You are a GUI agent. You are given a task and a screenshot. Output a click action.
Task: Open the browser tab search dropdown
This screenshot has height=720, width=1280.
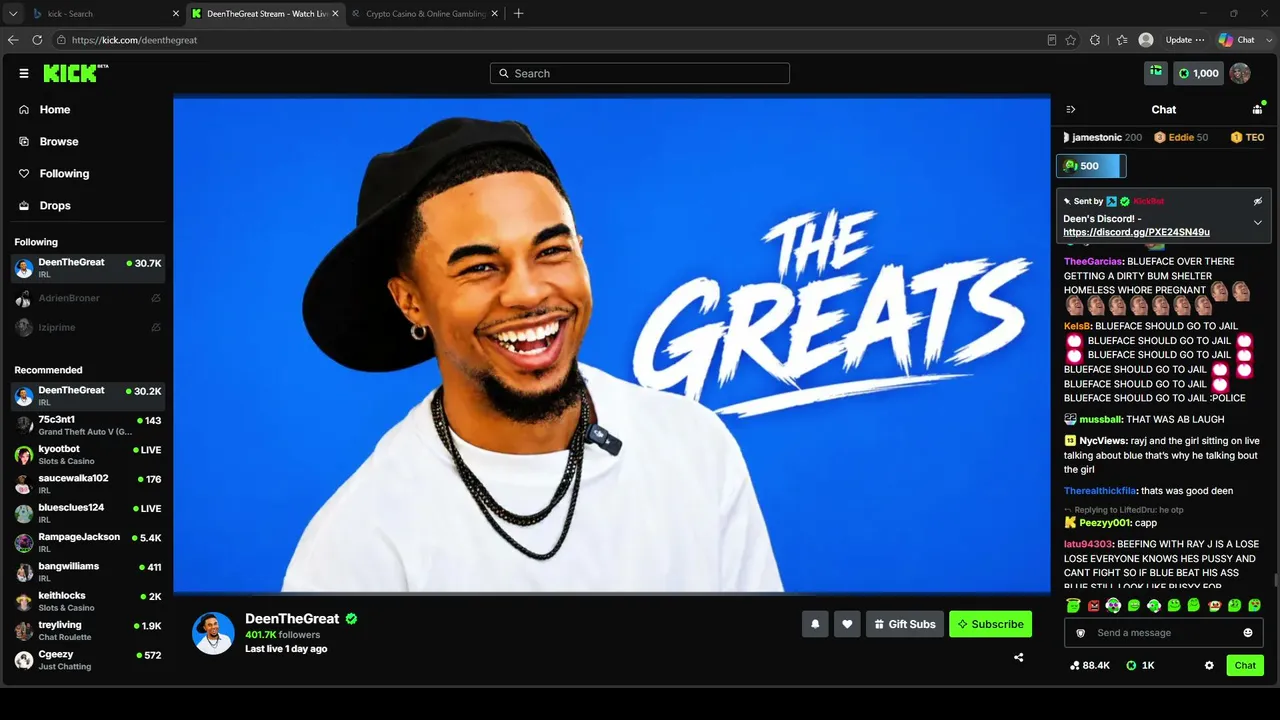coord(13,14)
